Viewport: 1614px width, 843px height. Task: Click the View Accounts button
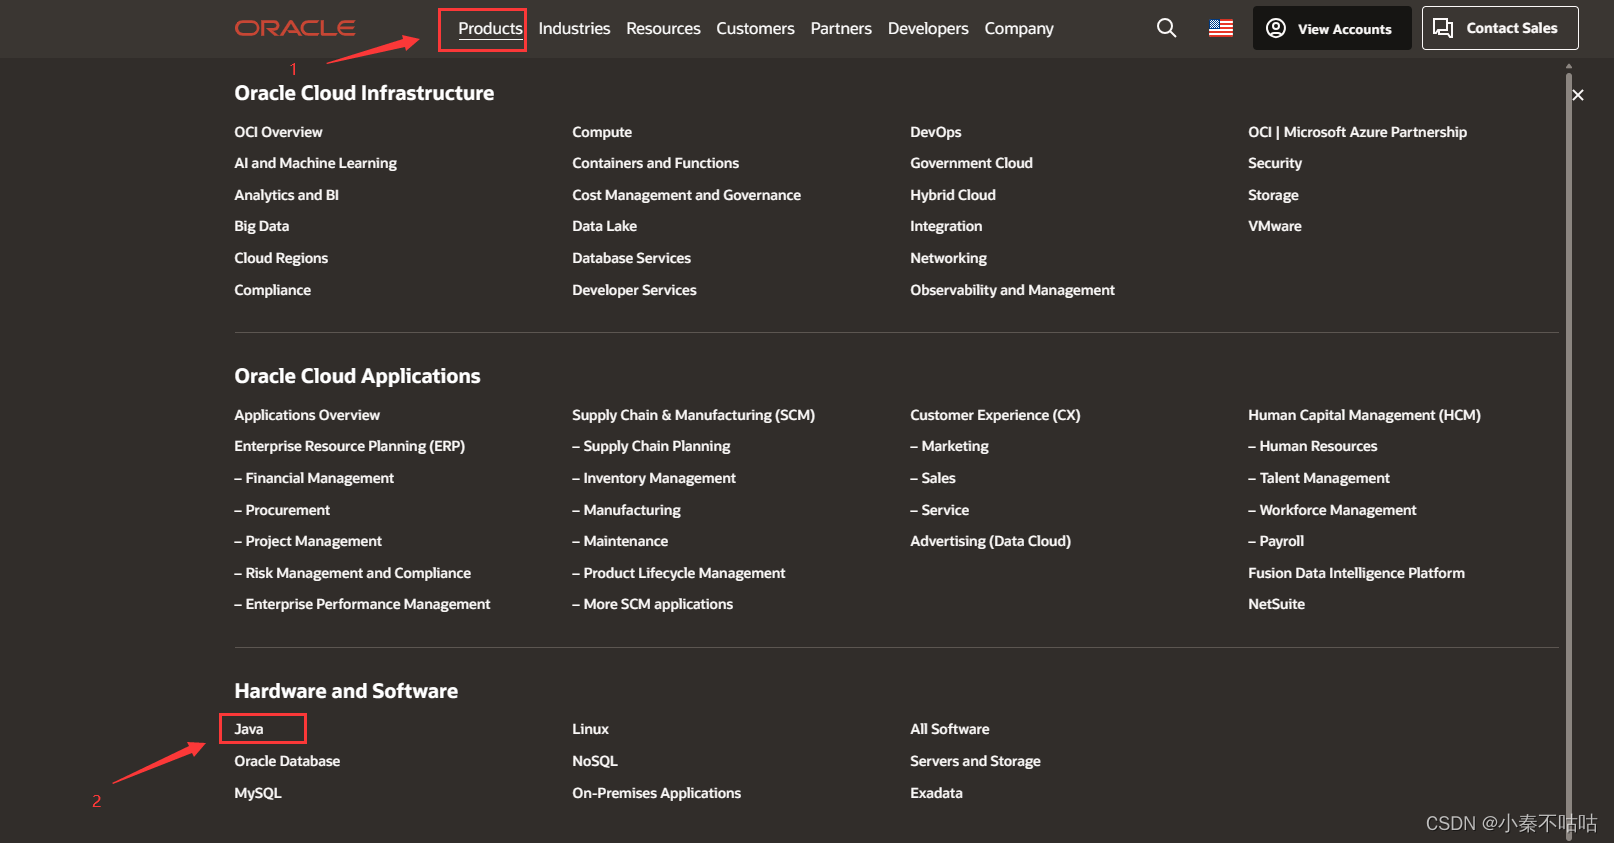click(1331, 28)
